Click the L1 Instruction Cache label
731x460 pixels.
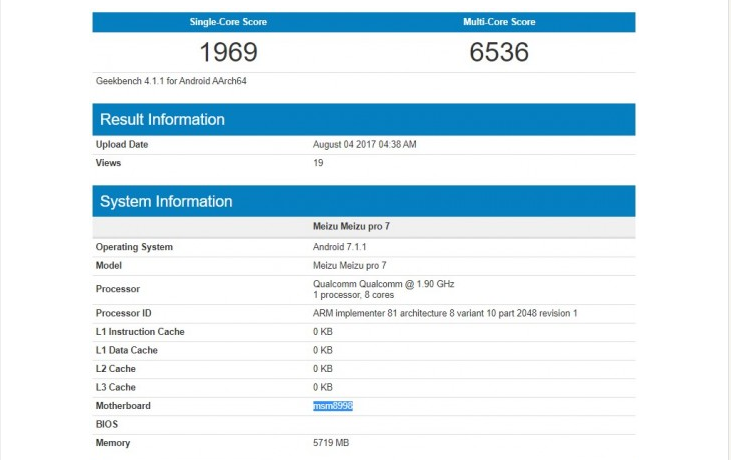coord(140,332)
